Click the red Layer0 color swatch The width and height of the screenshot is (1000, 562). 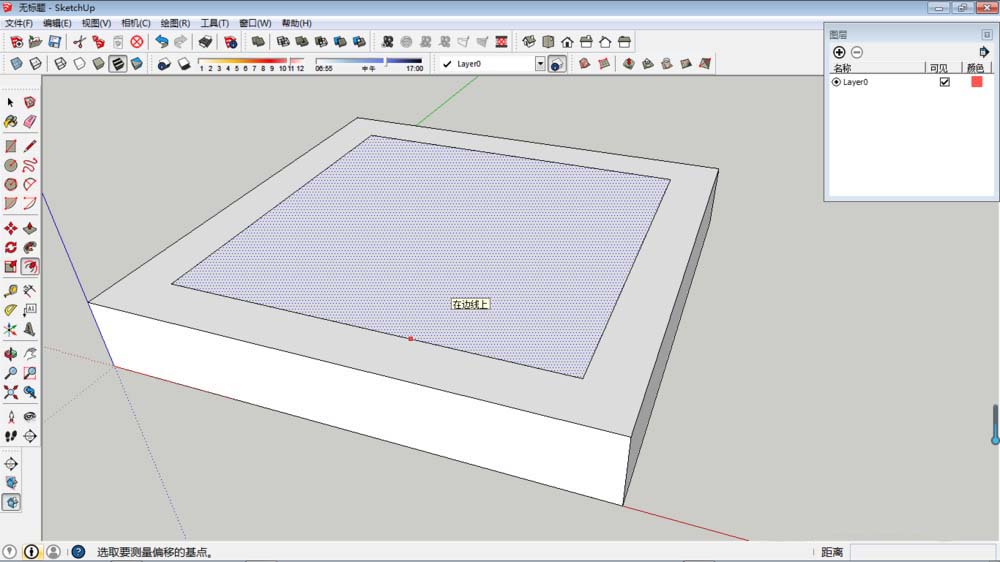(976, 82)
